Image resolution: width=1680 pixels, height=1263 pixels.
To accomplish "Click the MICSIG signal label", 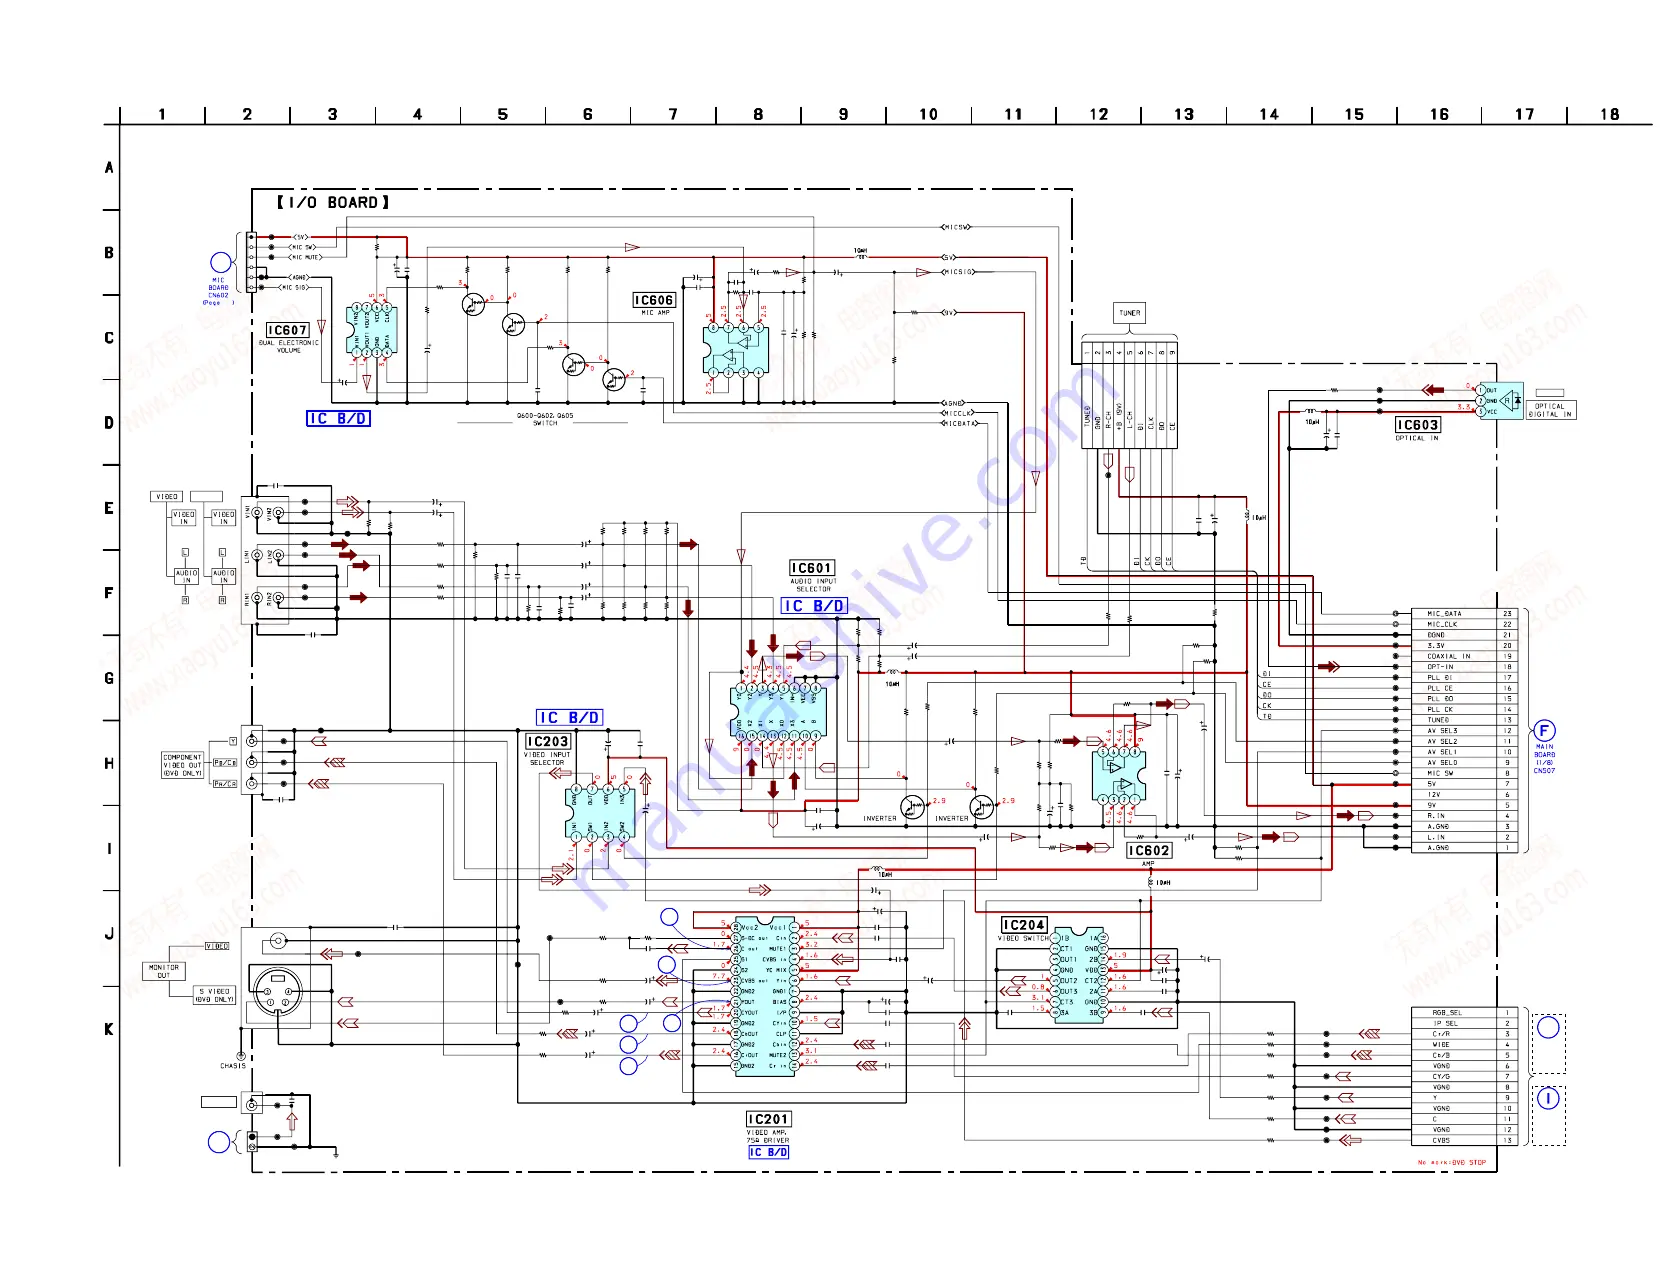I will click(957, 272).
